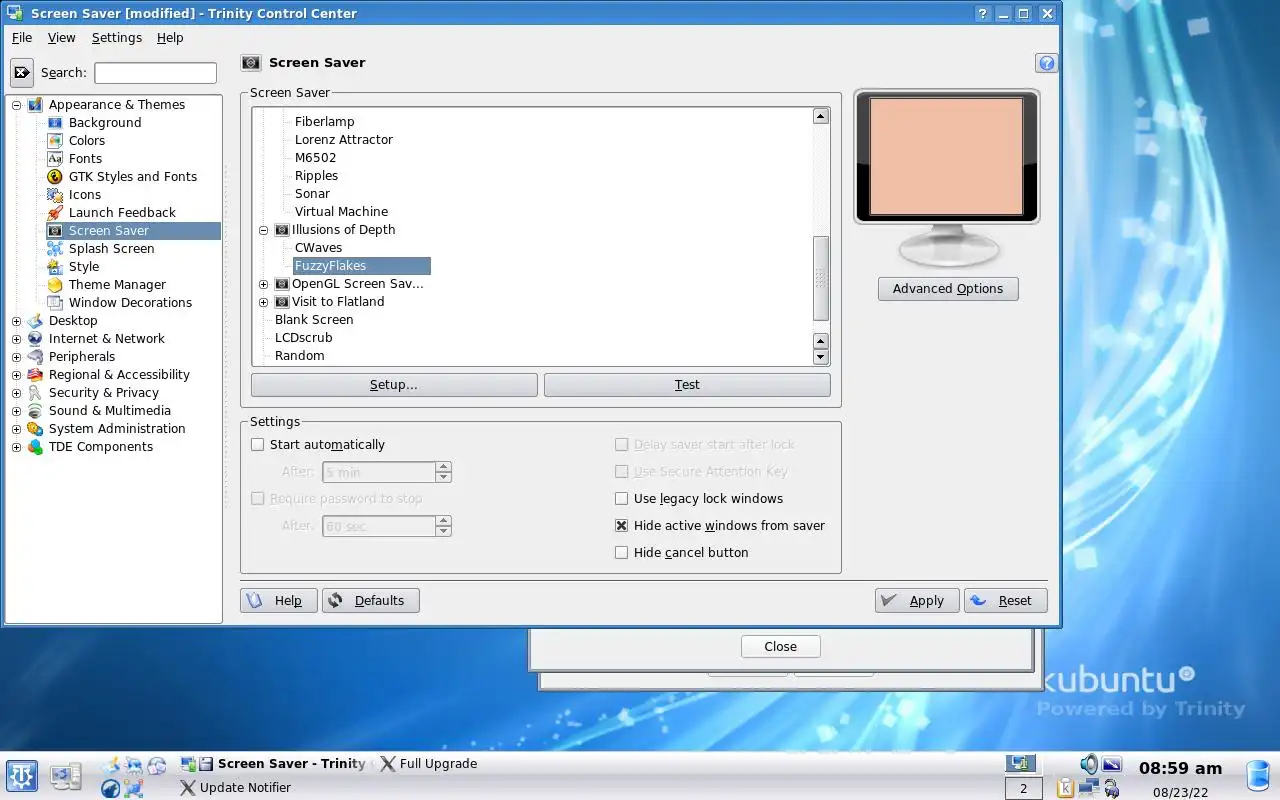Viewport: 1280px width, 800px height.
Task: Click the Klipper clipboard tray icon
Action: [x=1066, y=788]
